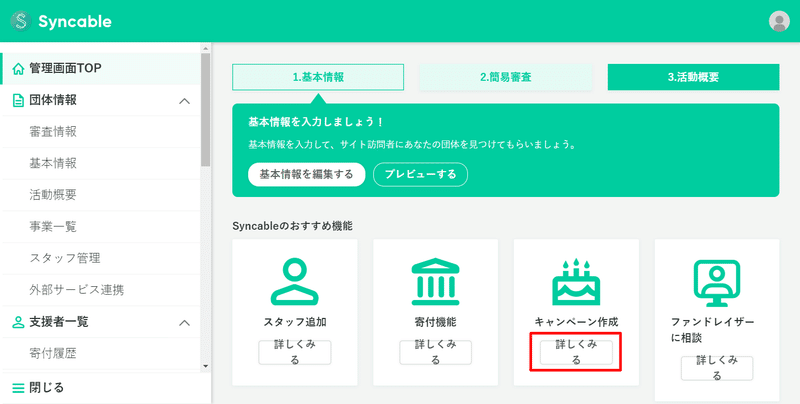Open 寄付履歴 in the sidebar
The height and width of the screenshot is (404, 800).
(x=102, y=353)
